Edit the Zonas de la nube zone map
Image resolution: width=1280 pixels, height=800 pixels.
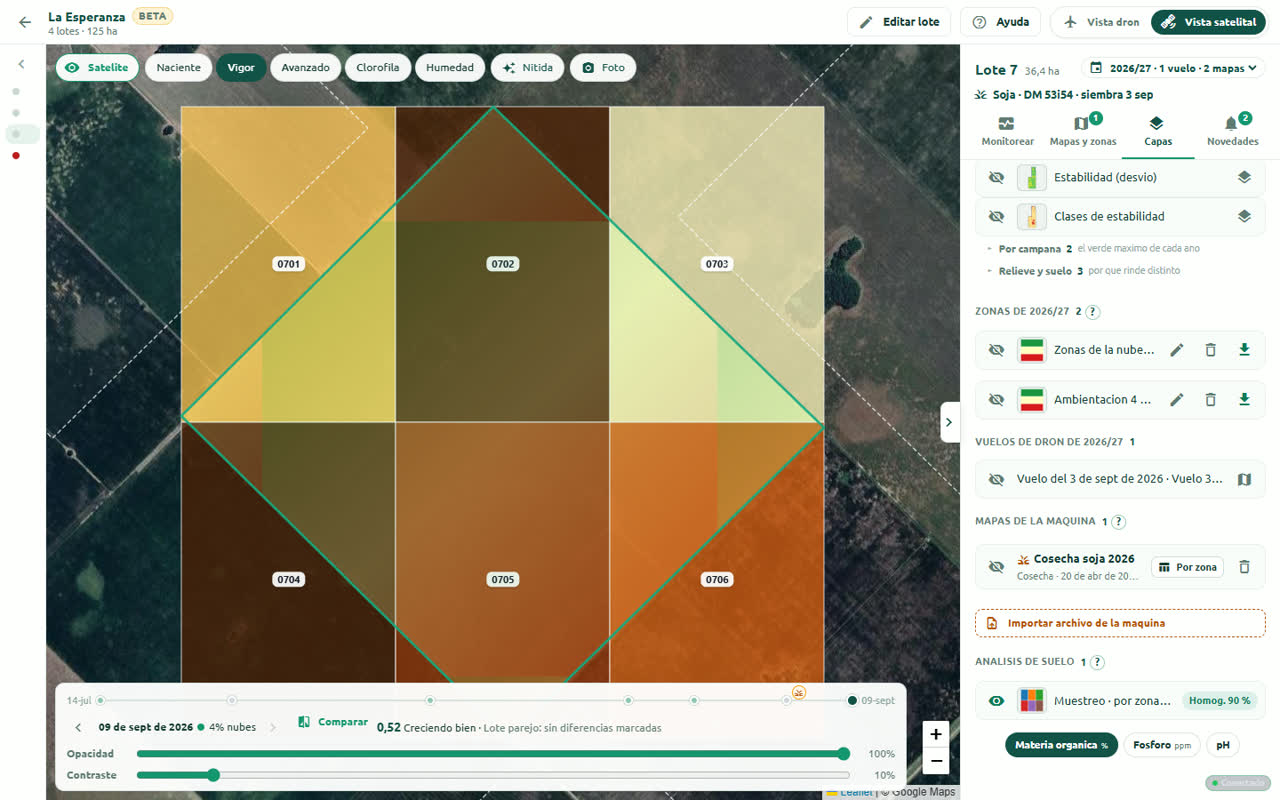[x=1177, y=350]
